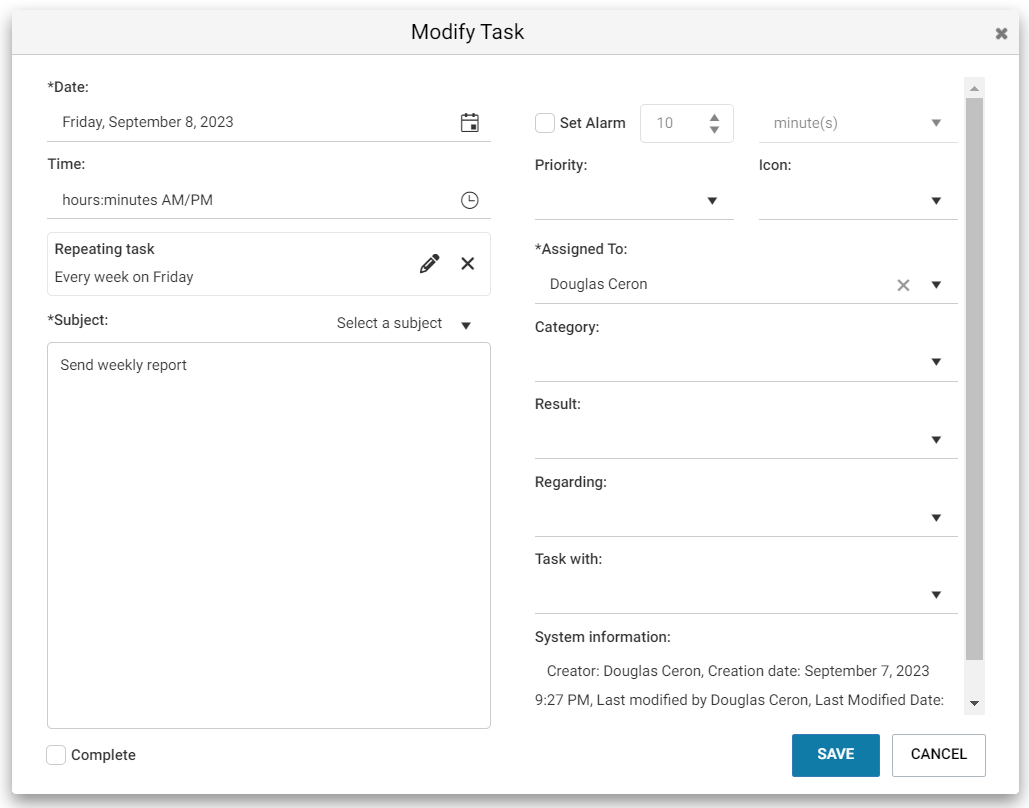Click the Modify Task title text
The image size is (1029, 808).
pos(467,32)
